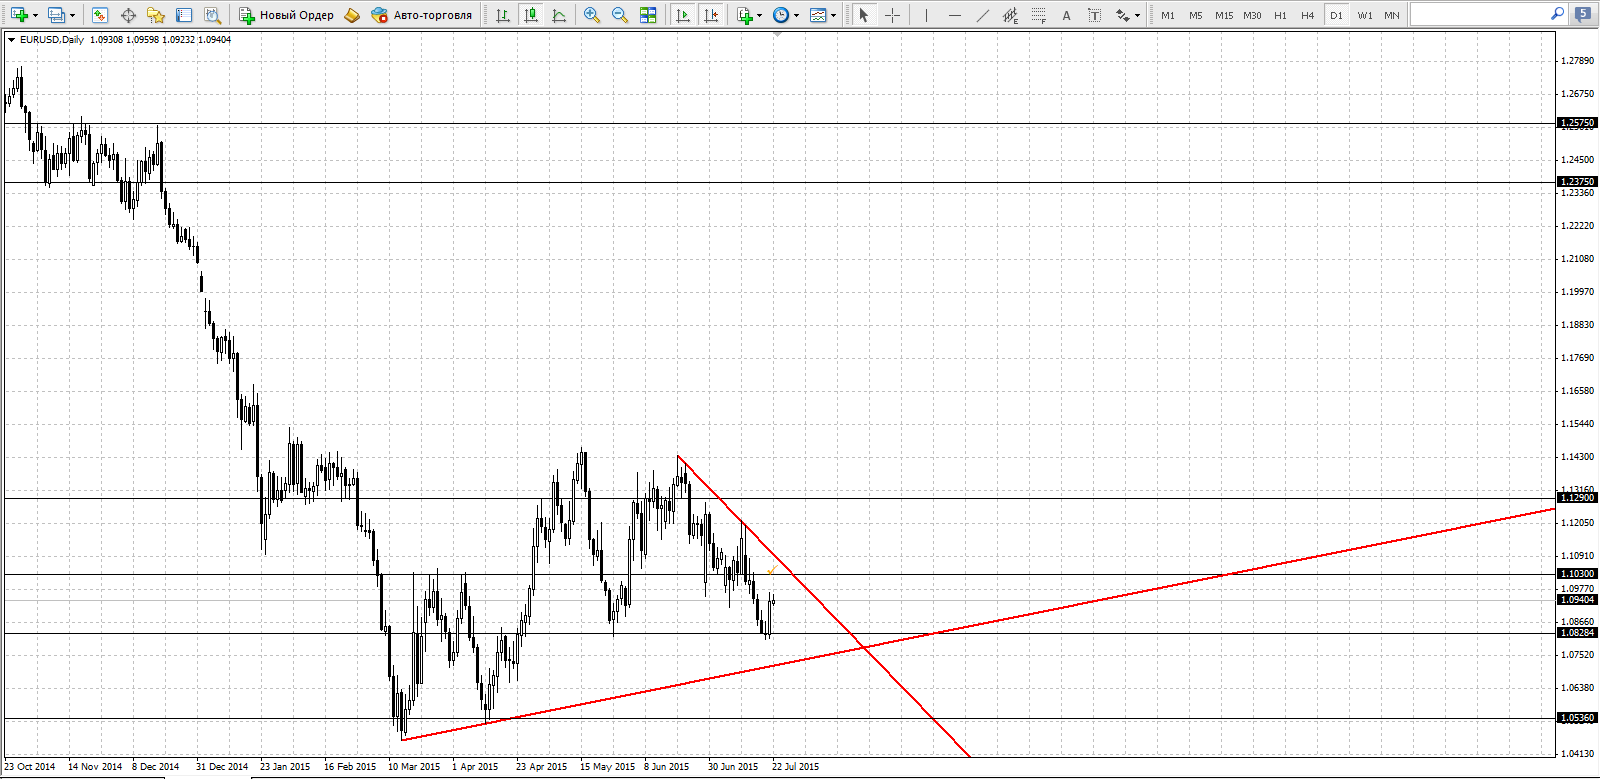Open chart templates icon

818,15
